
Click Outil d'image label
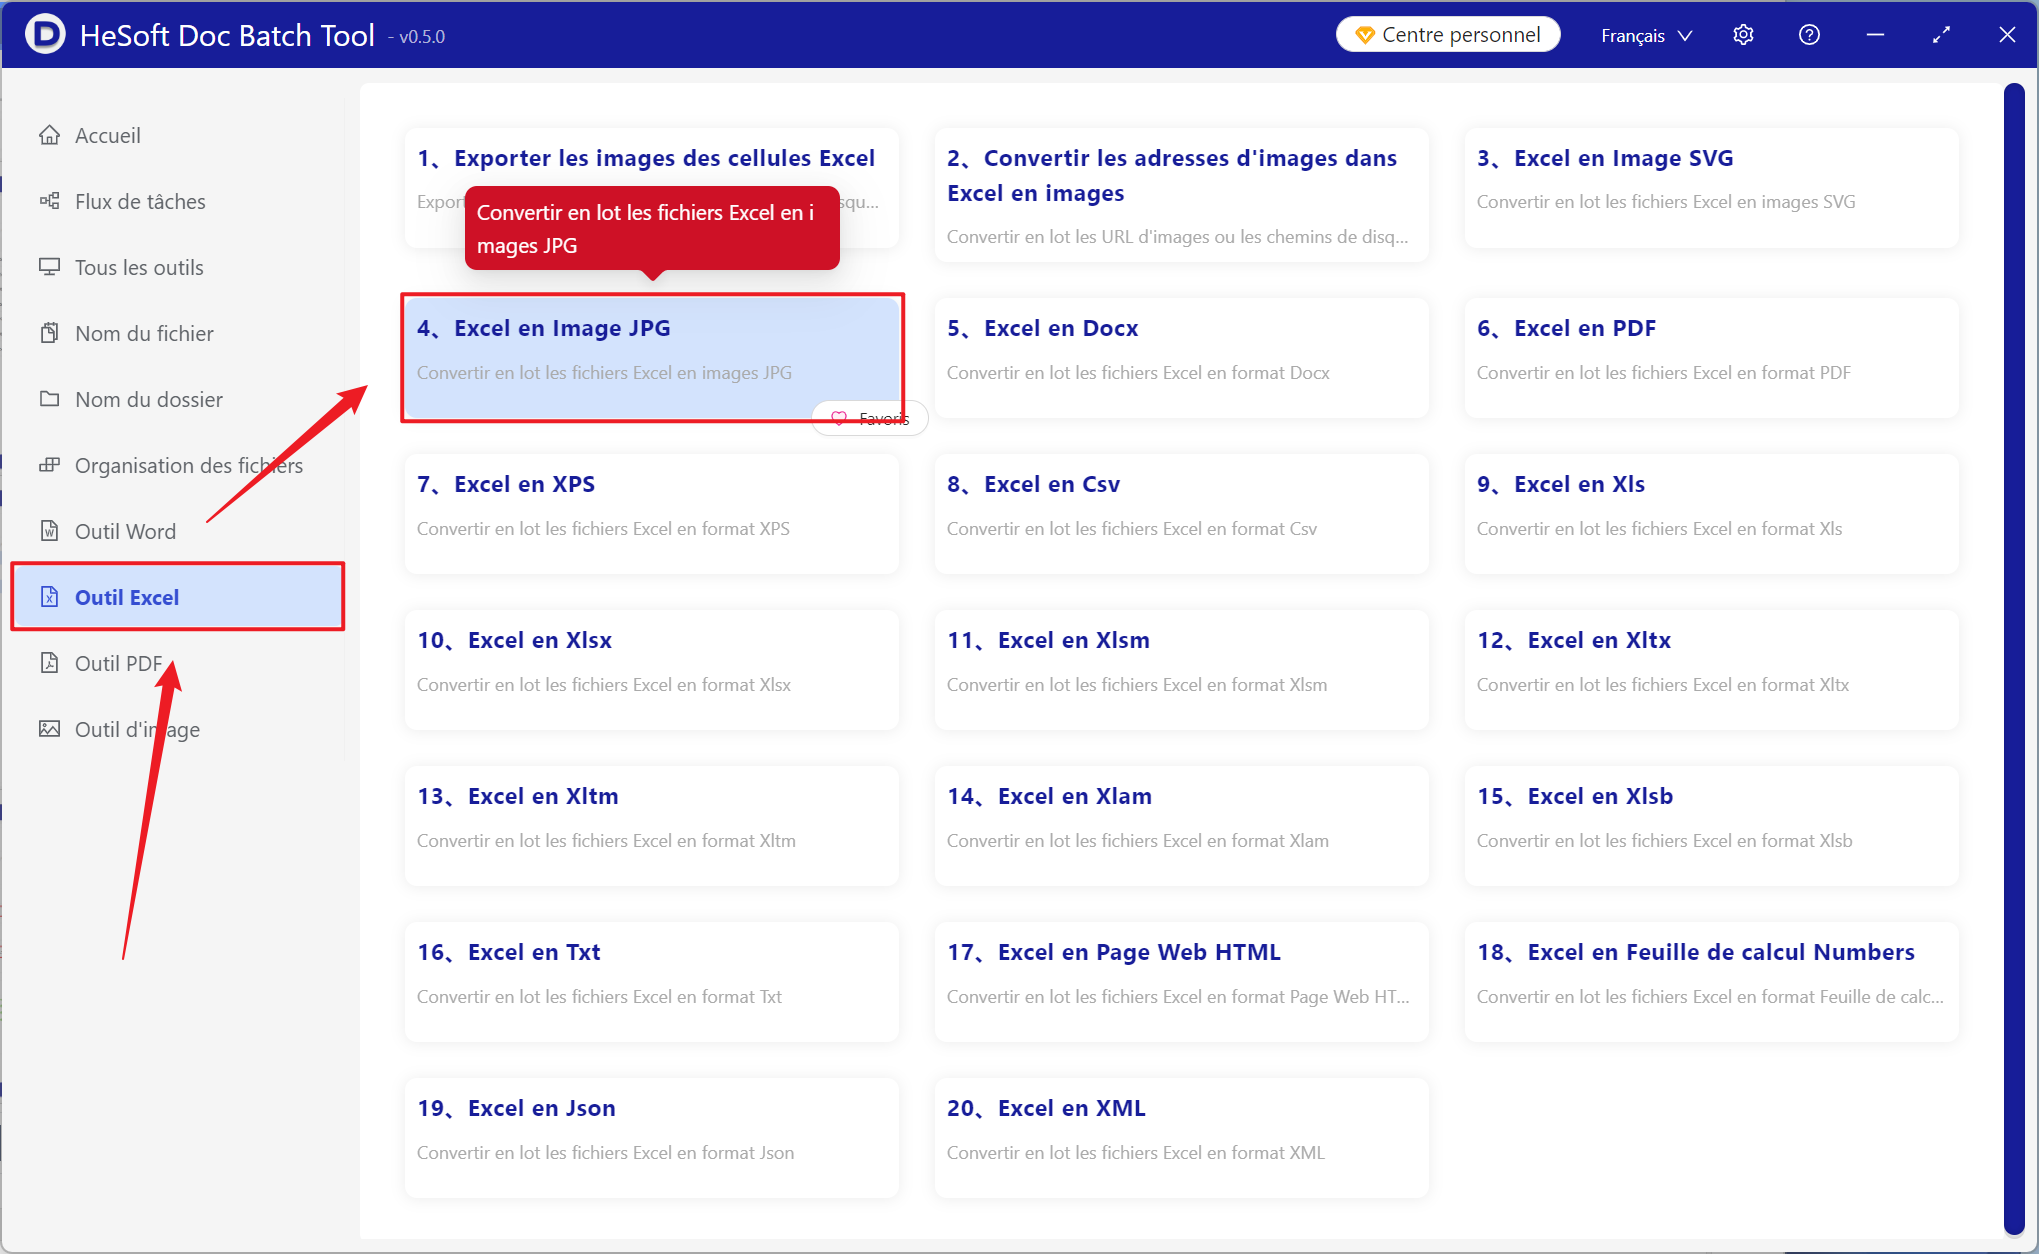[x=138, y=729]
